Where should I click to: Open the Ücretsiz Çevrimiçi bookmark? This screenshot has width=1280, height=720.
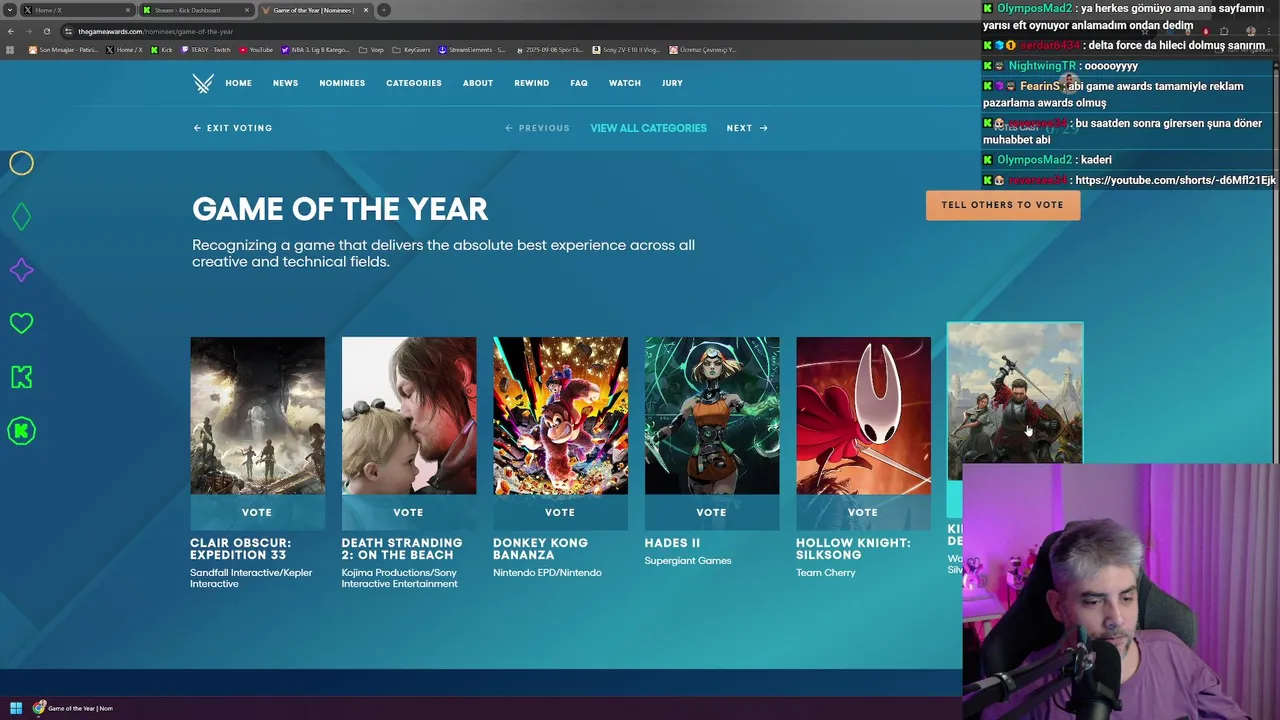coord(703,49)
